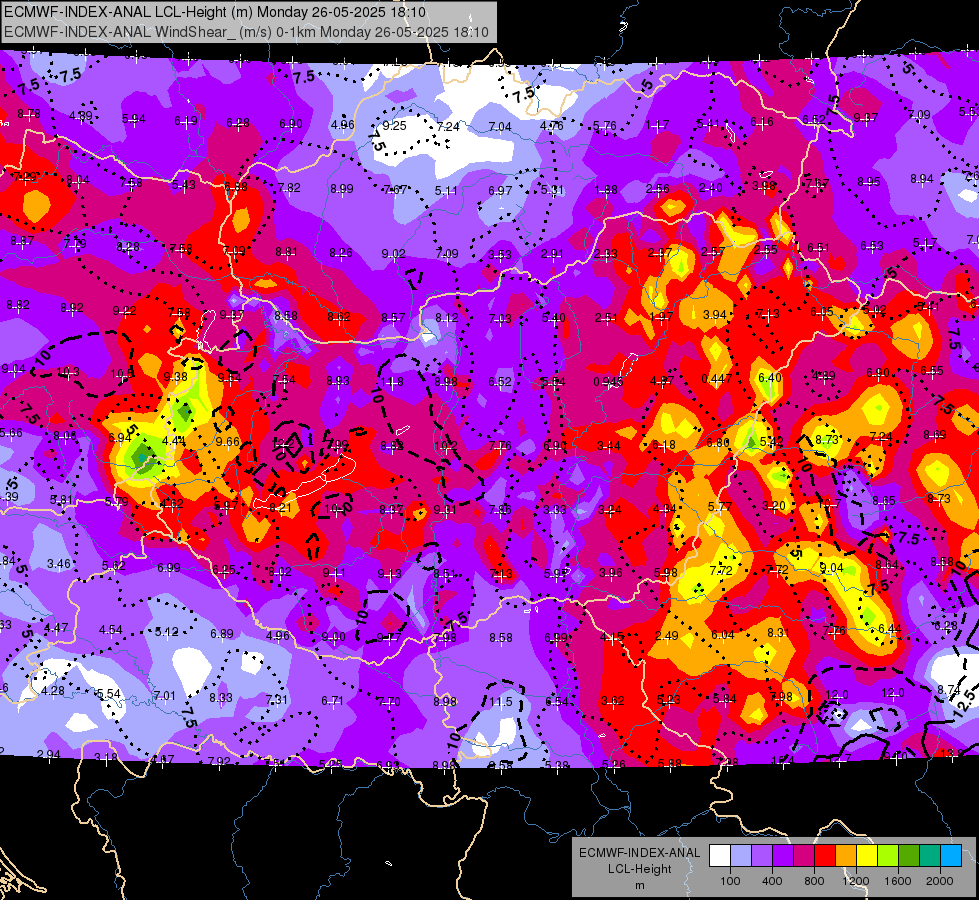Click the grid value "8.33"
Screen dimensions: 979x900
(x=221, y=697)
